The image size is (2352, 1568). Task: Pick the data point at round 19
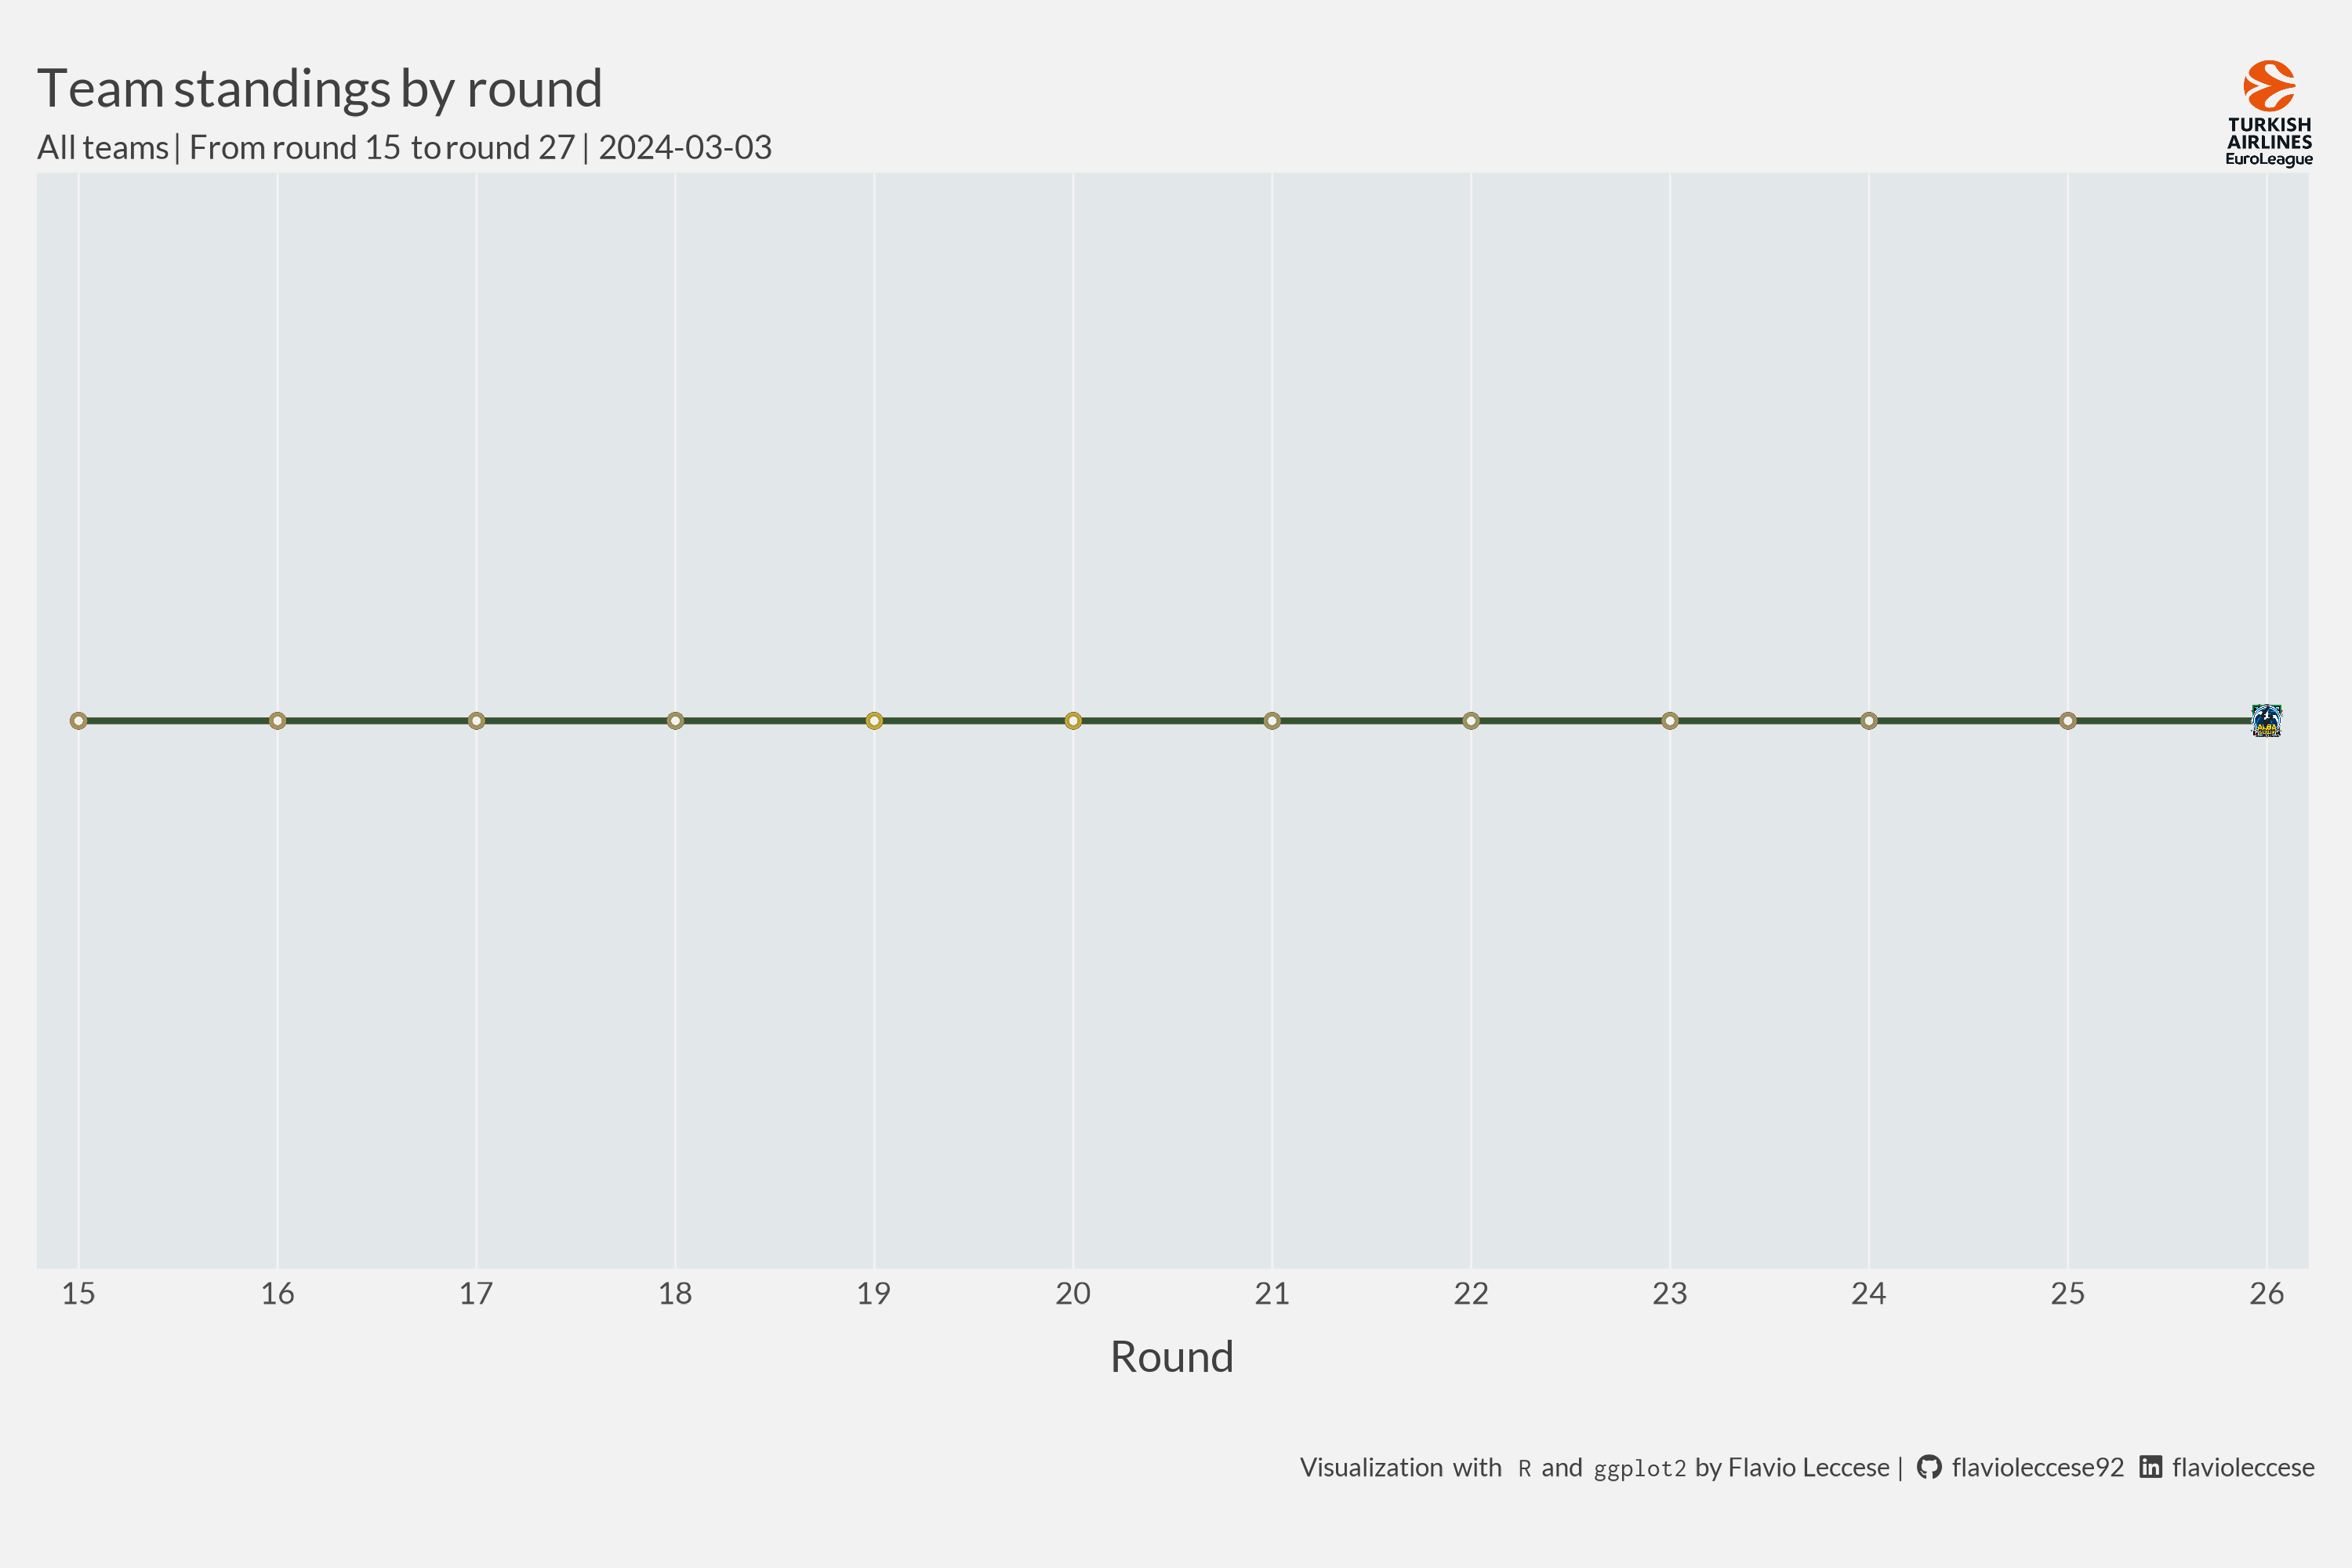(x=874, y=721)
